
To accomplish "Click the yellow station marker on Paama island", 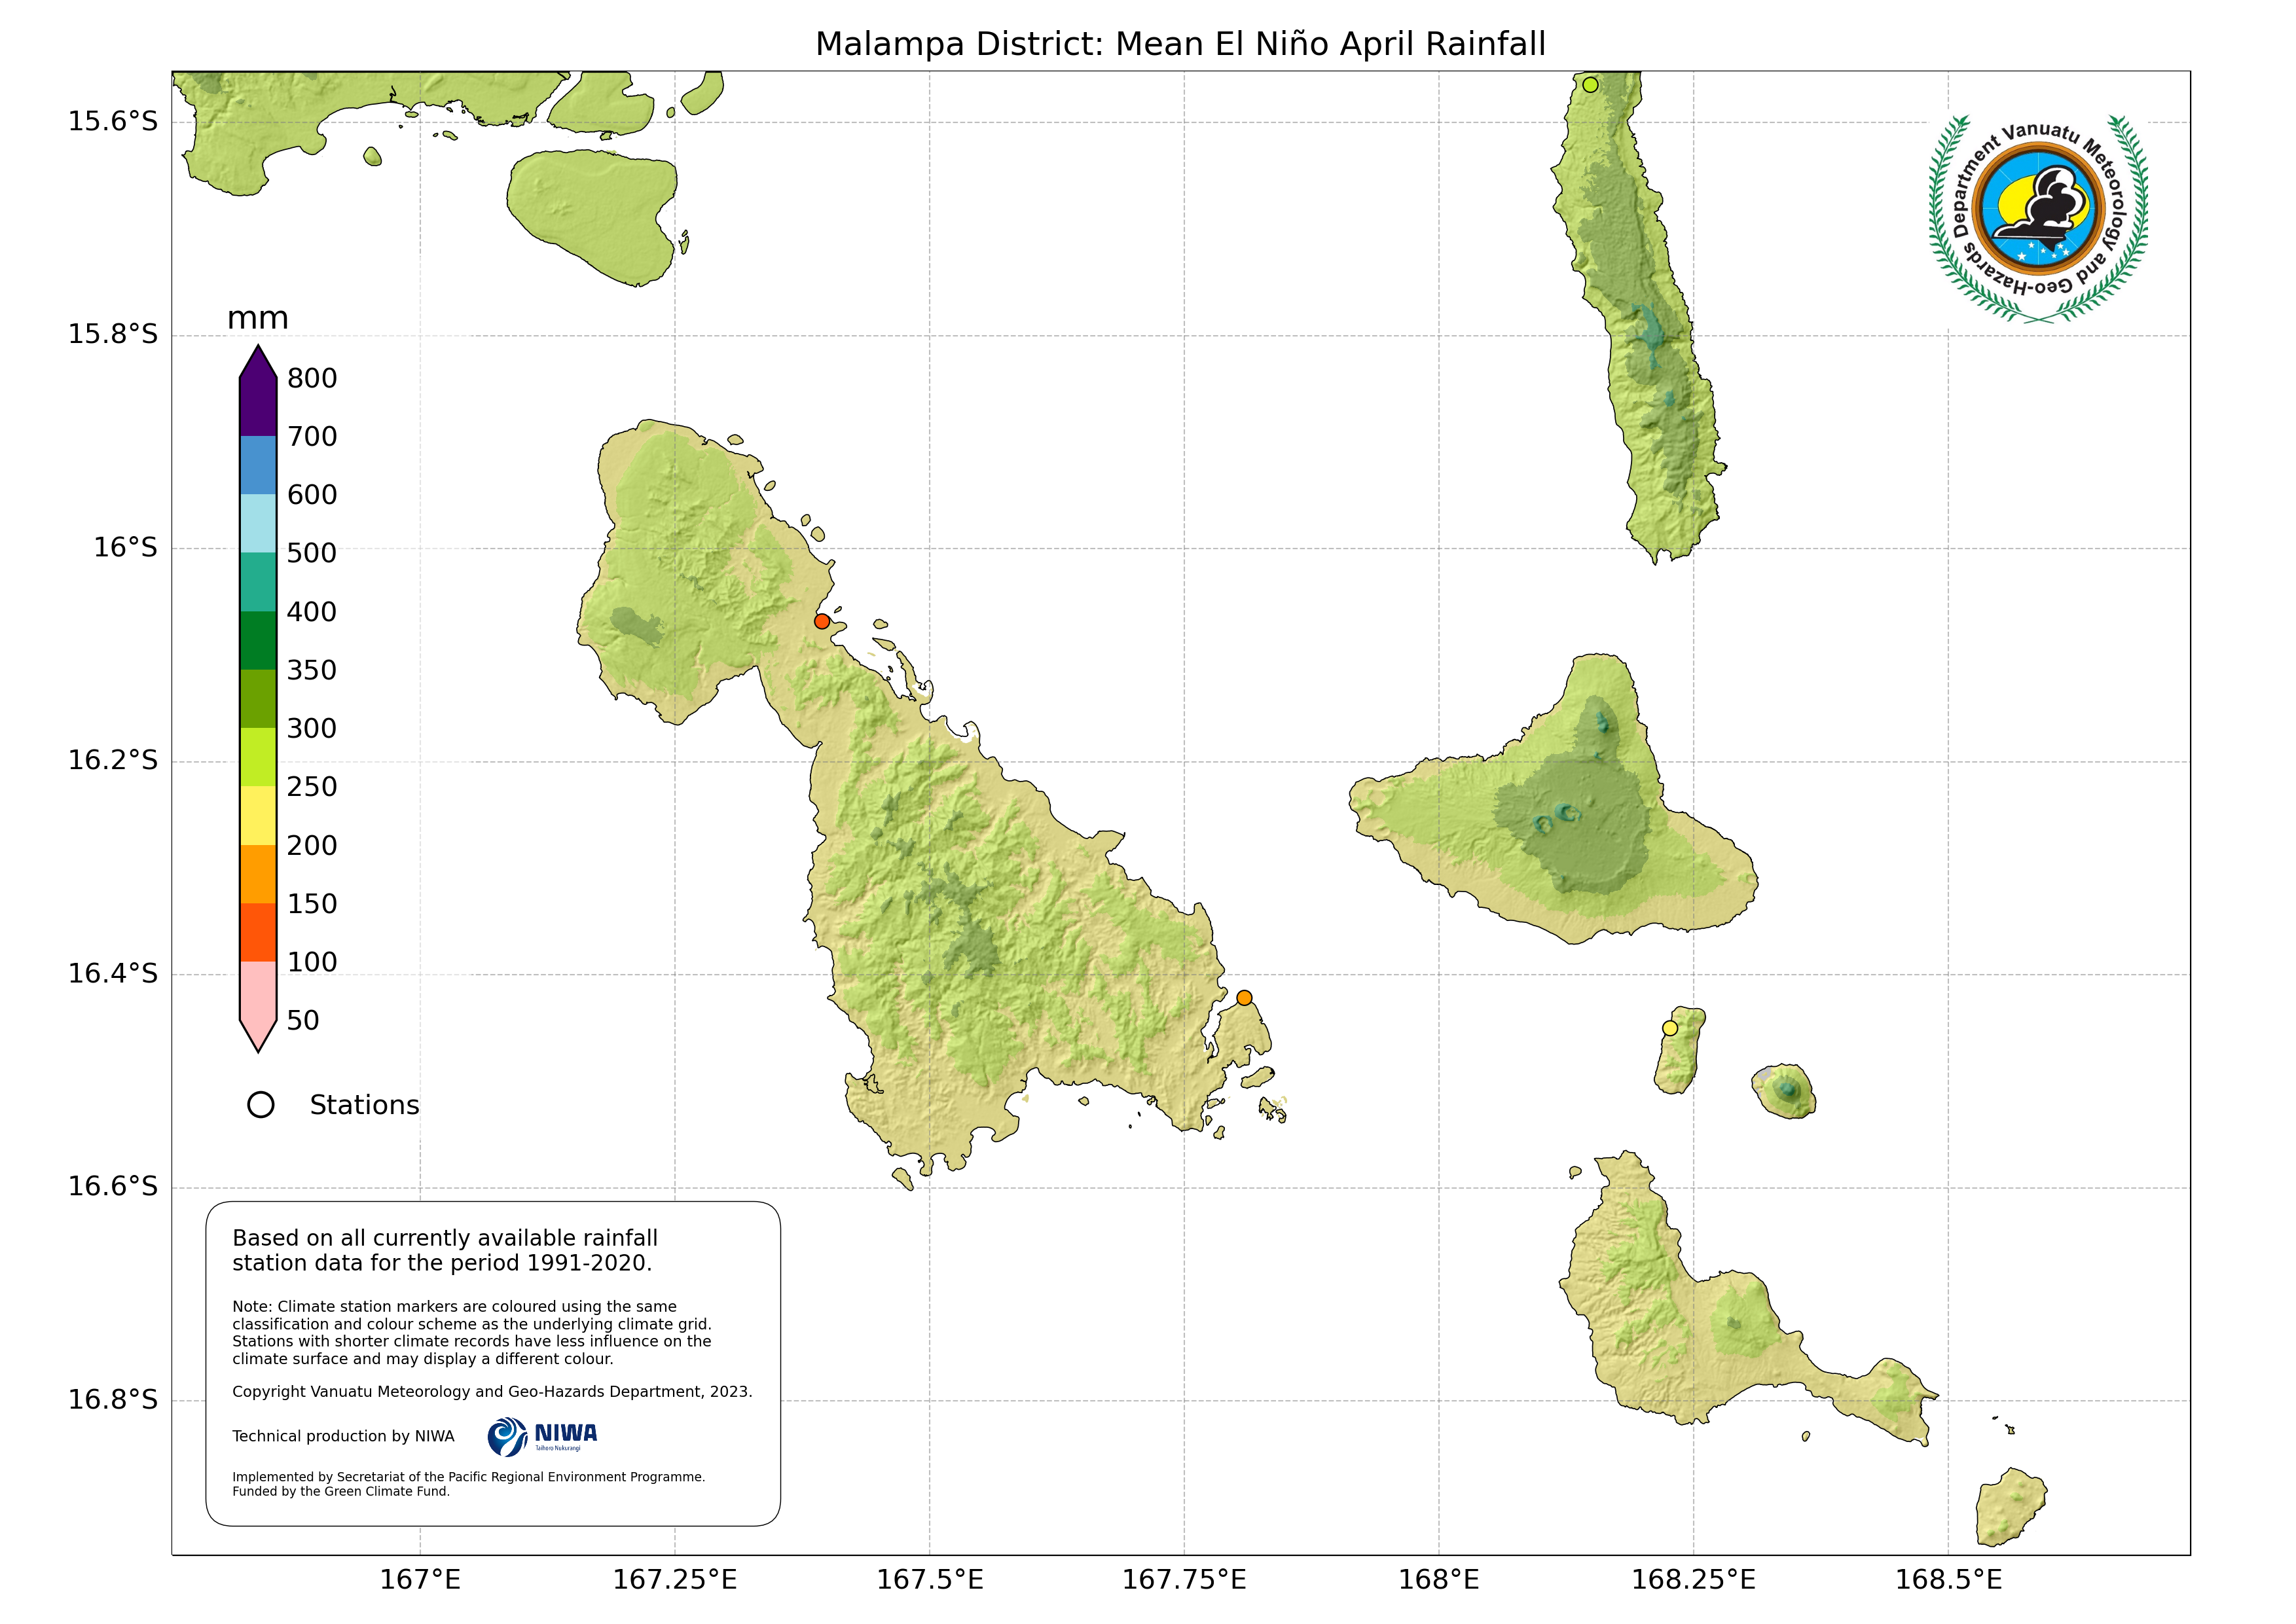I will click(1669, 1028).
